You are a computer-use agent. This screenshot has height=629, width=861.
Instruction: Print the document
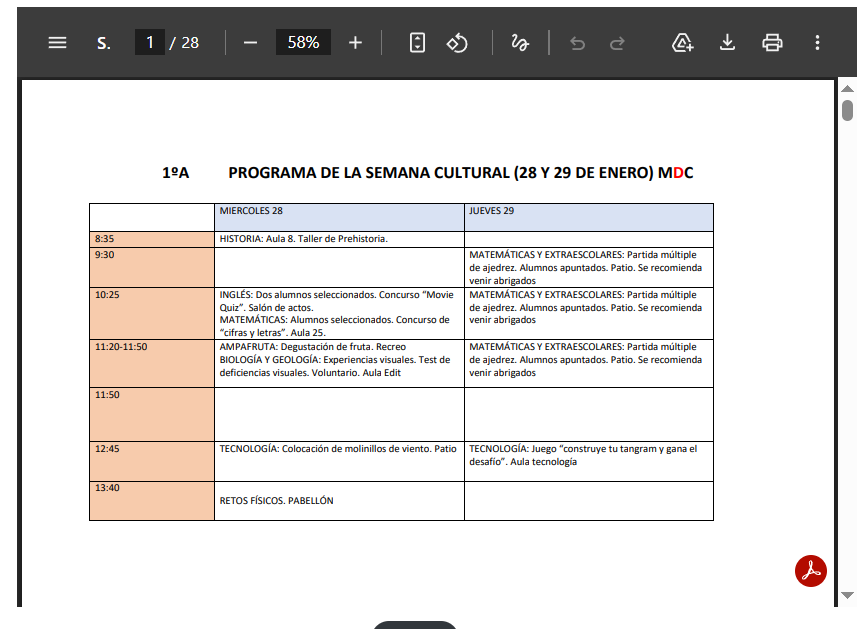point(772,42)
